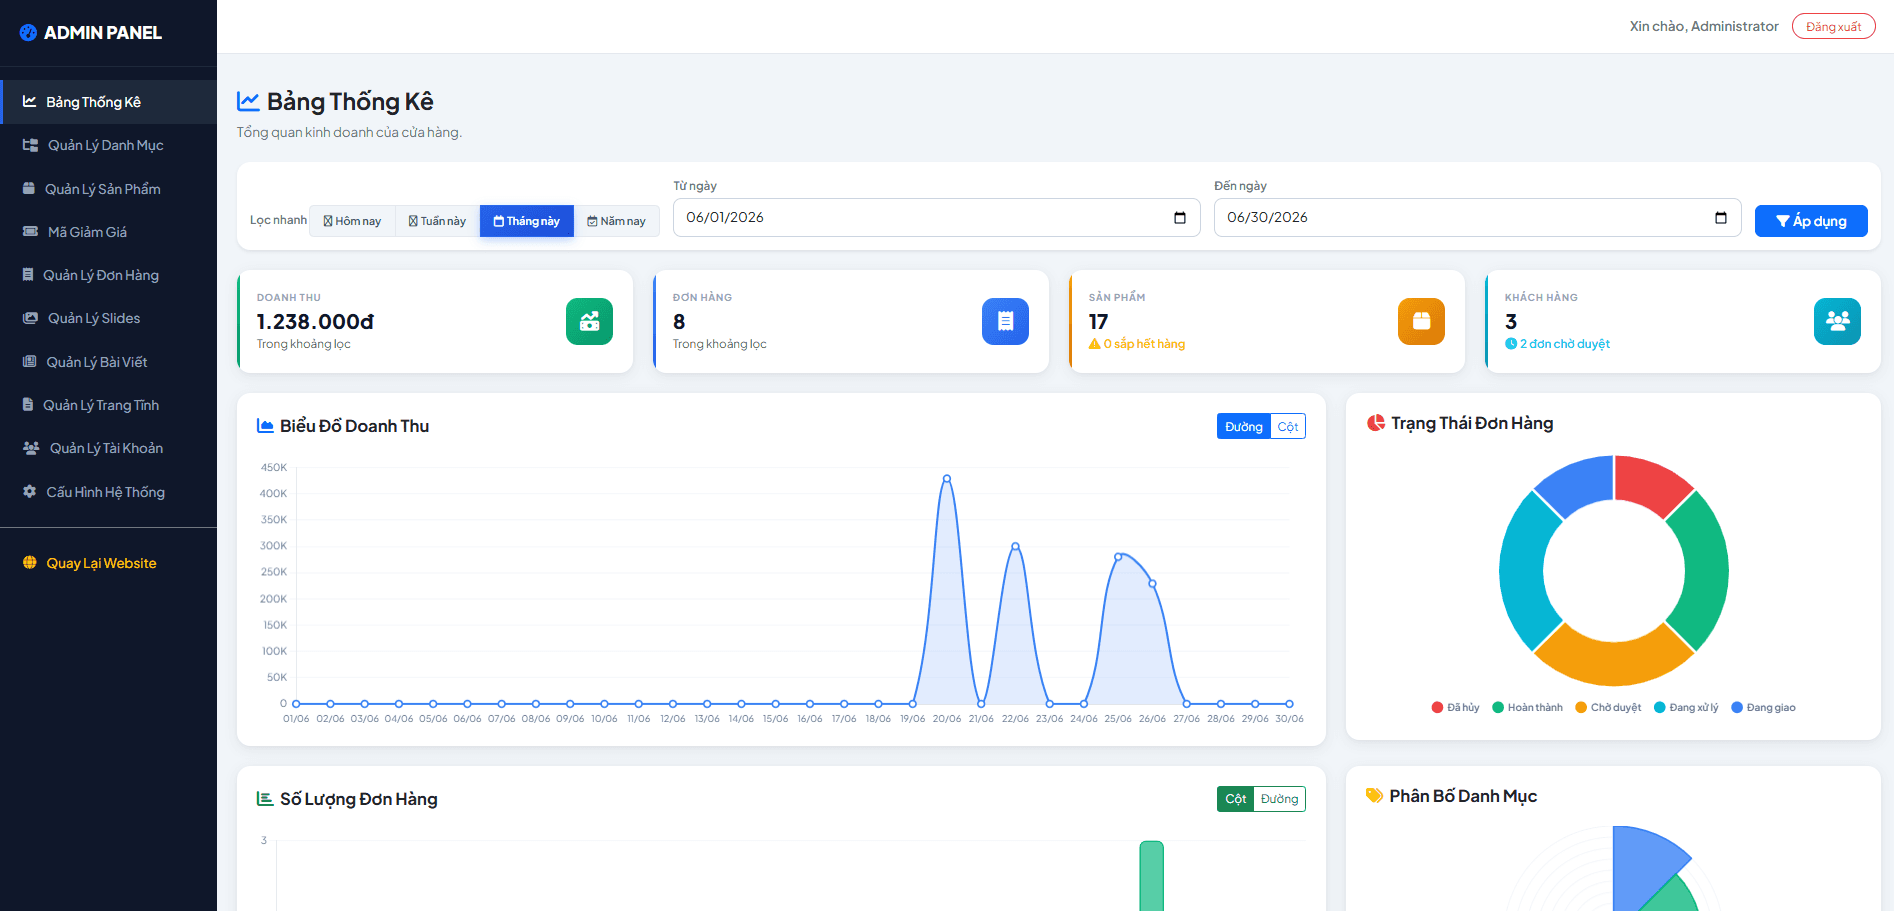Click the green revenue icon in Doanh Thu card
The width and height of the screenshot is (1894, 911).
click(589, 321)
